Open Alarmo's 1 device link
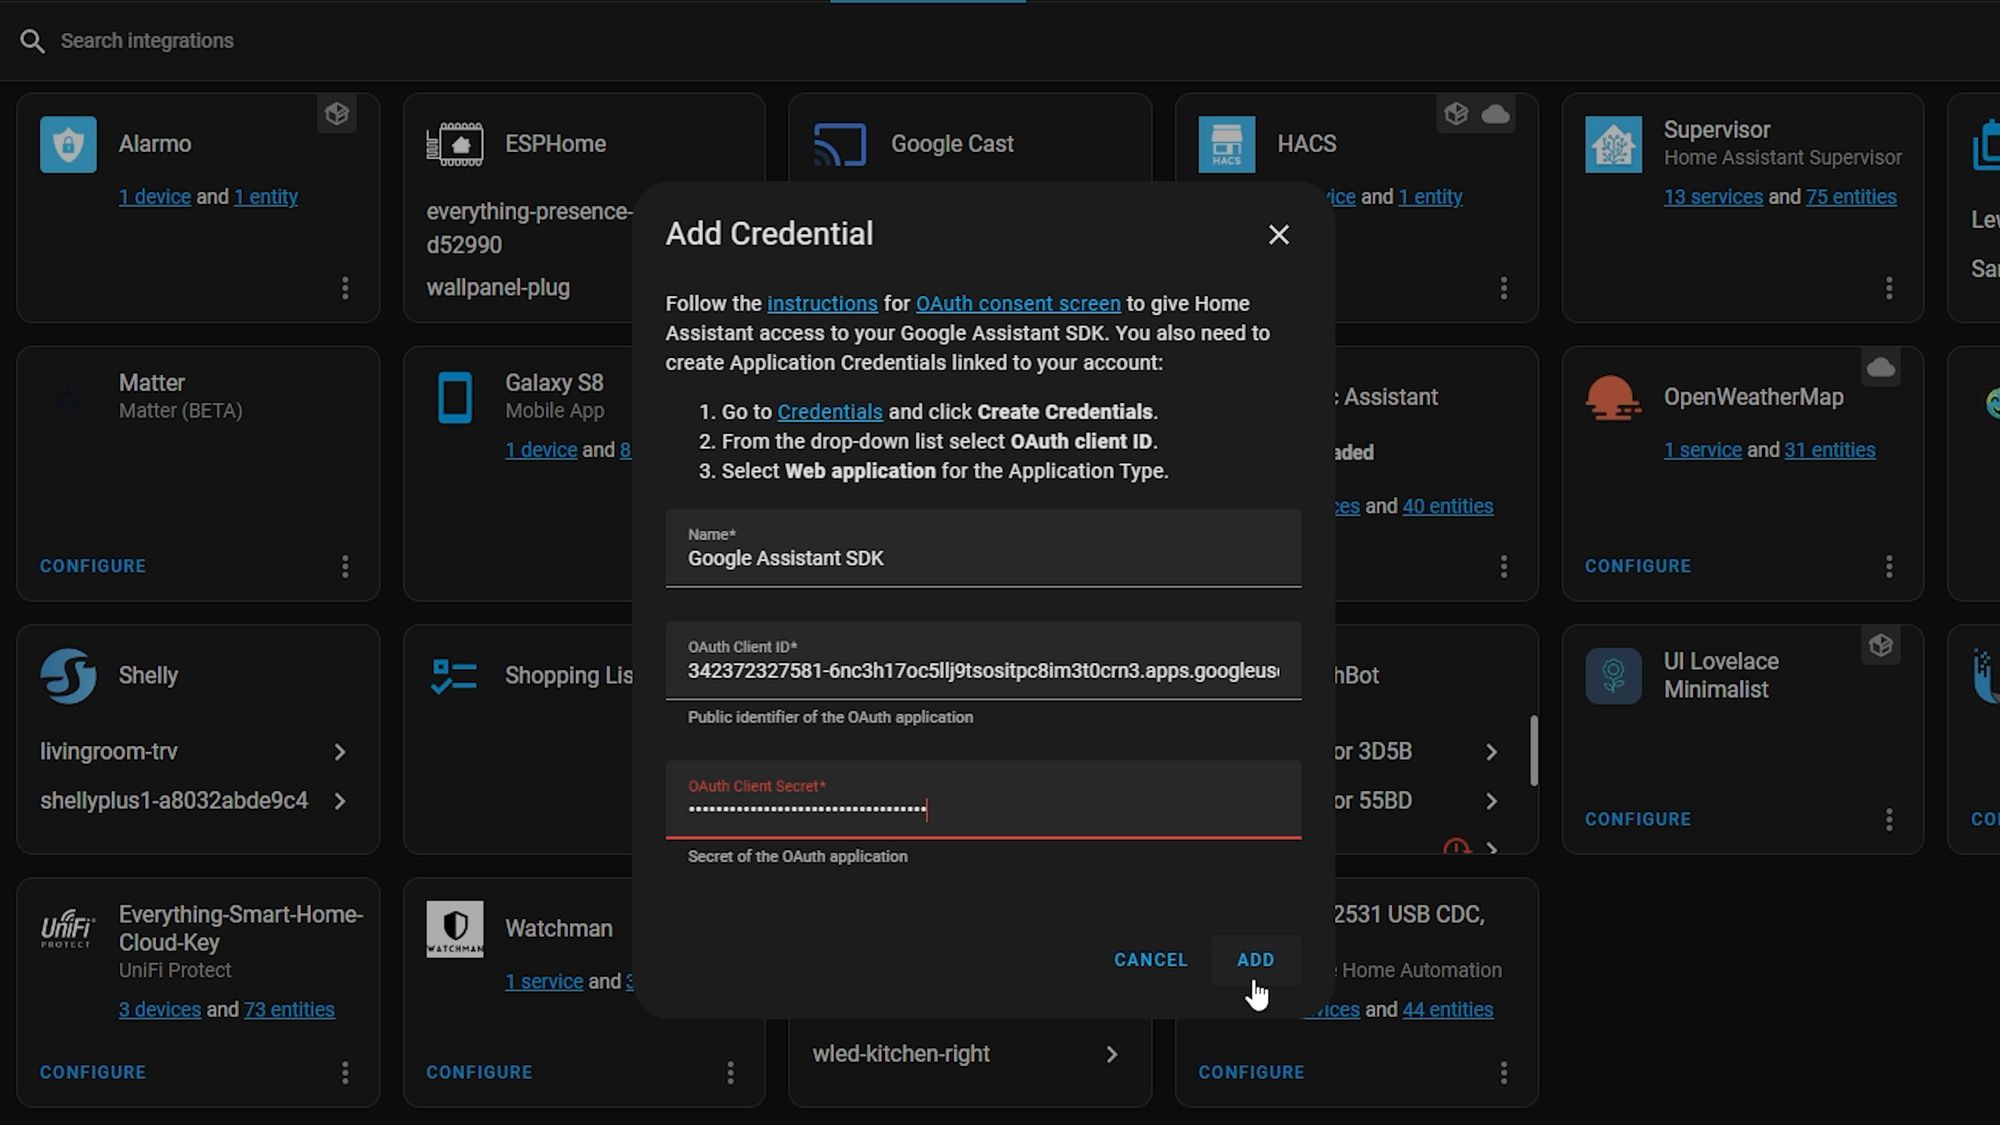This screenshot has width=2000, height=1125. [155, 197]
